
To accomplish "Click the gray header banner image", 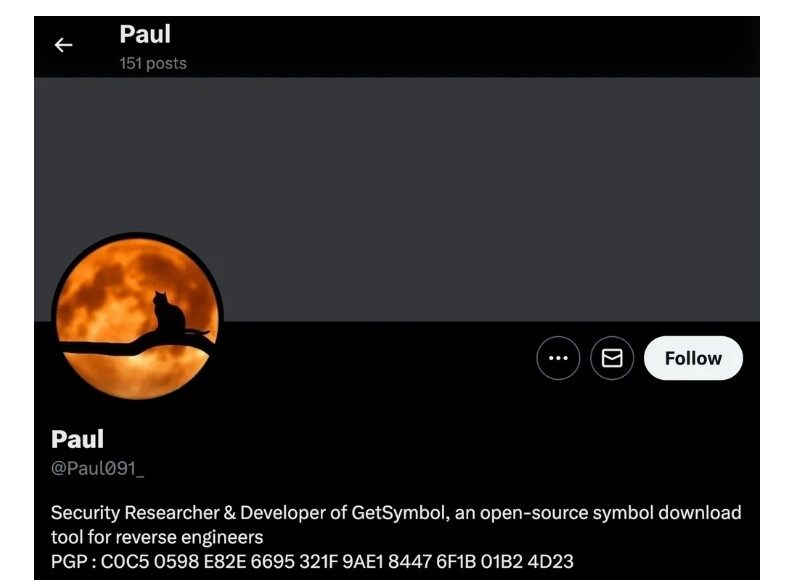I will [x=397, y=199].
